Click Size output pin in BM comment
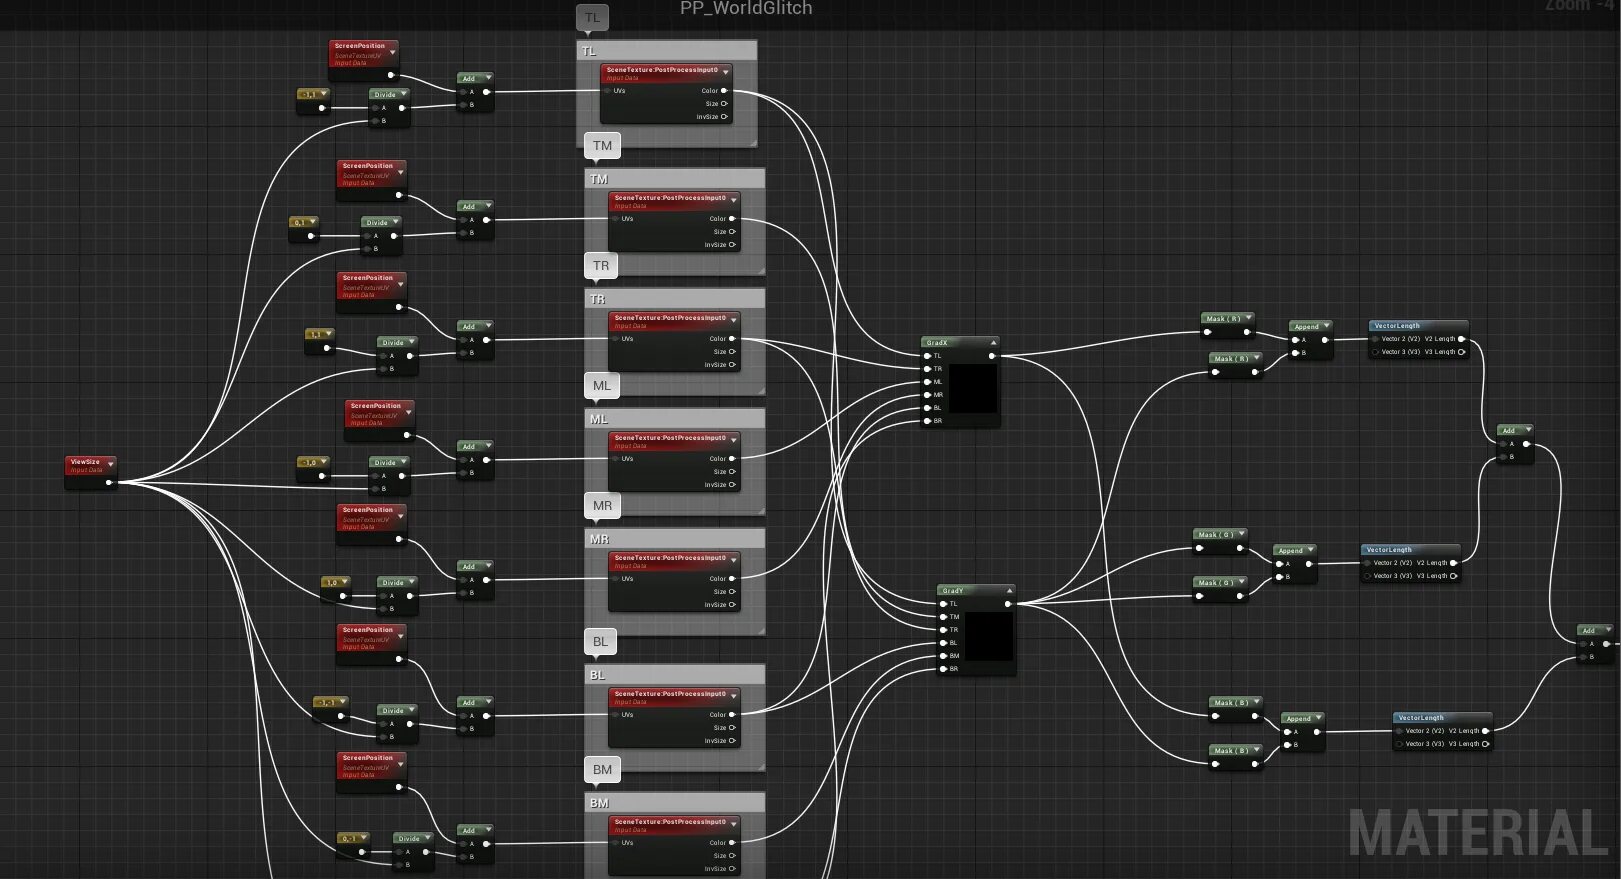This screenshot has height=879, width=1621. (732, 856)
